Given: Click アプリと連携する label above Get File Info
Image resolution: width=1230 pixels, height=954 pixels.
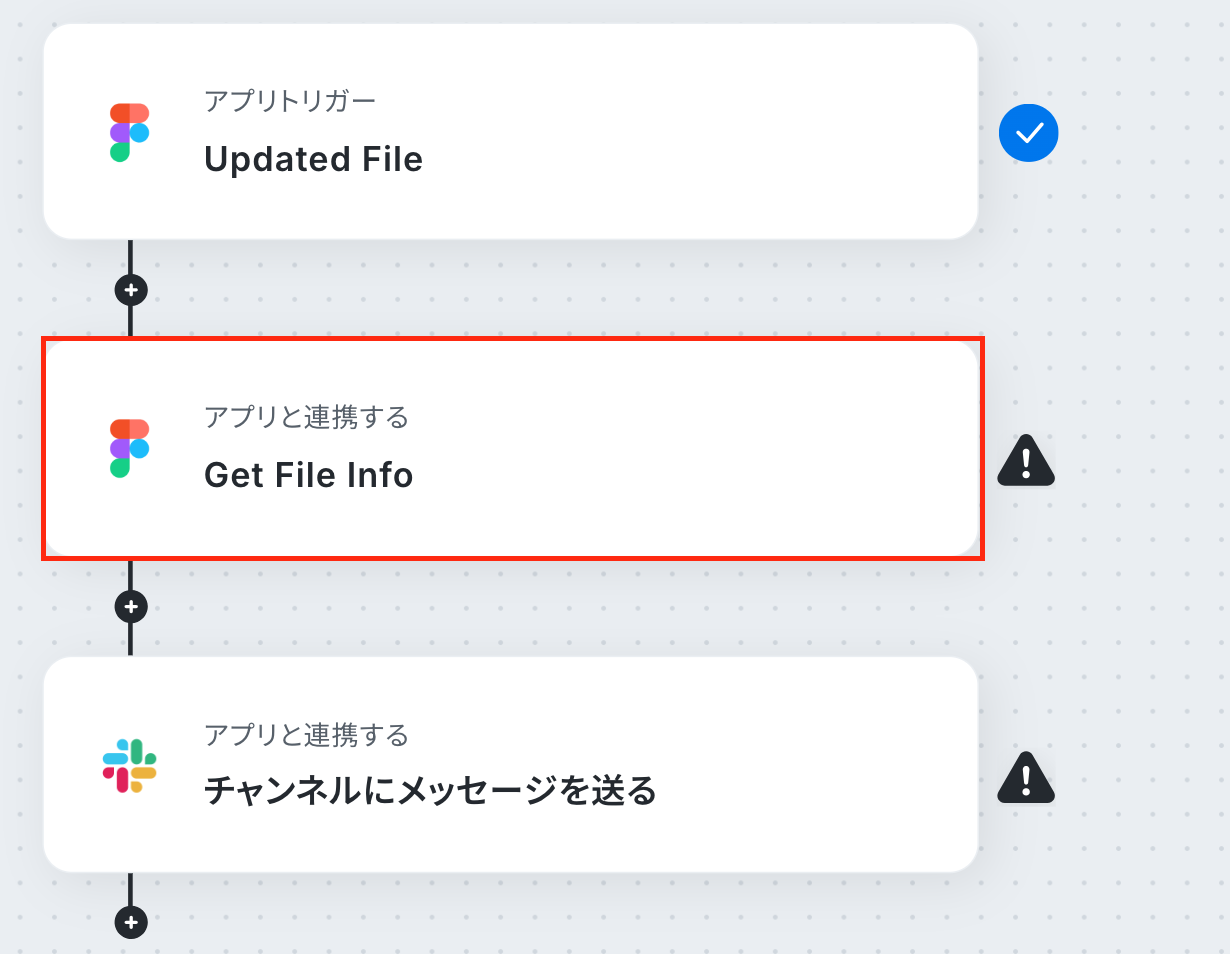Looking at the screenshot, I should tap(306, 417).
